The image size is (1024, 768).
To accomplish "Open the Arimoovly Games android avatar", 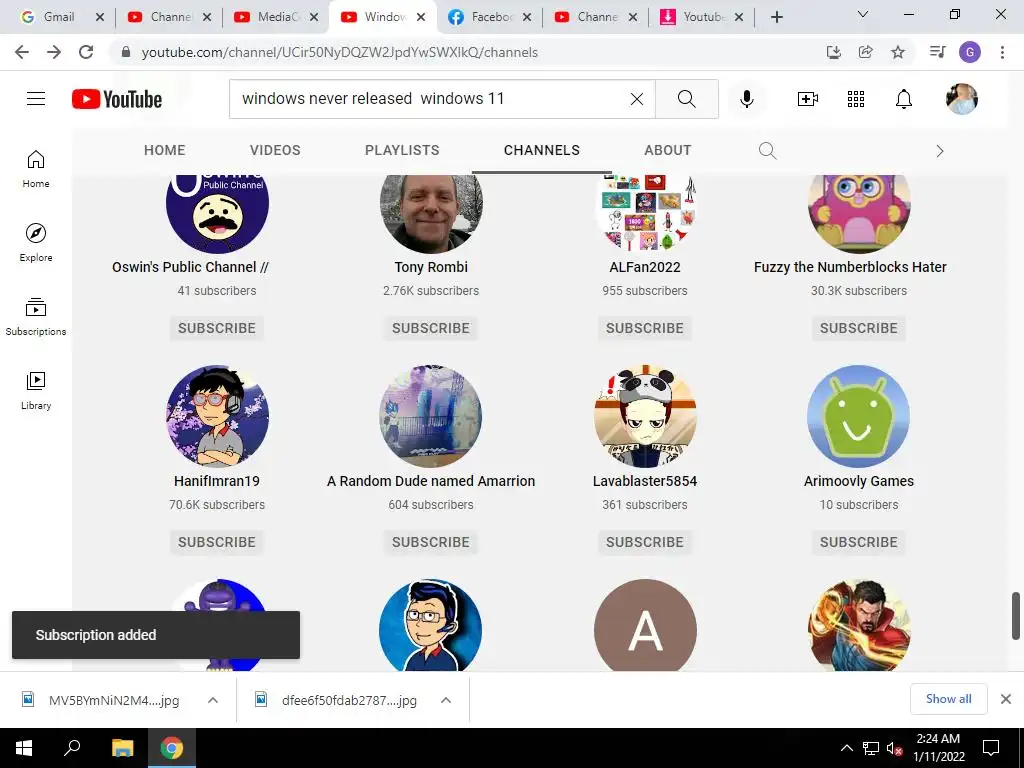I will coord(859,416).
